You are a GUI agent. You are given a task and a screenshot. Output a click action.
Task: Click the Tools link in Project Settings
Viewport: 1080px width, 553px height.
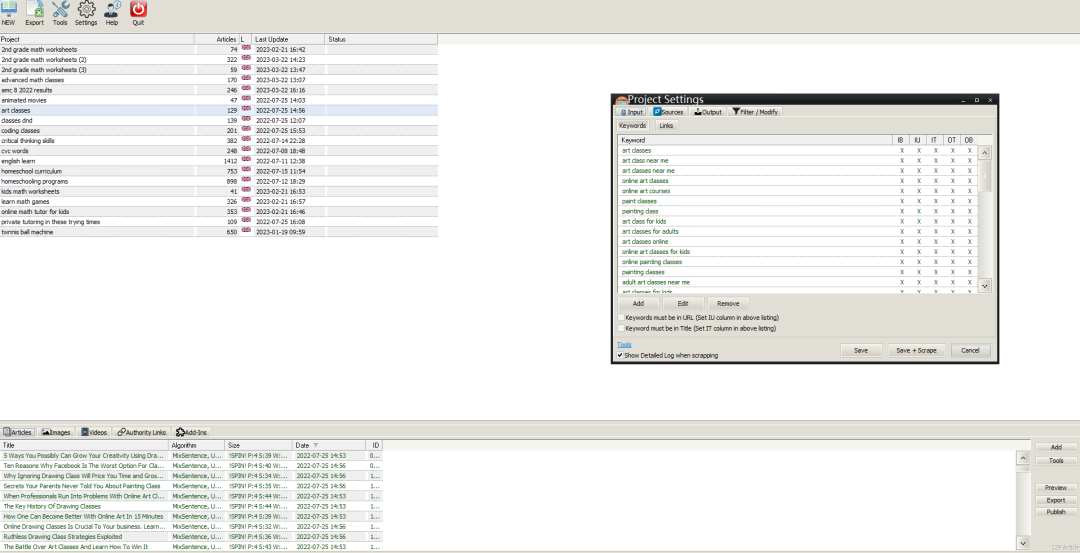pyautogui.click(x=624, y=344)
